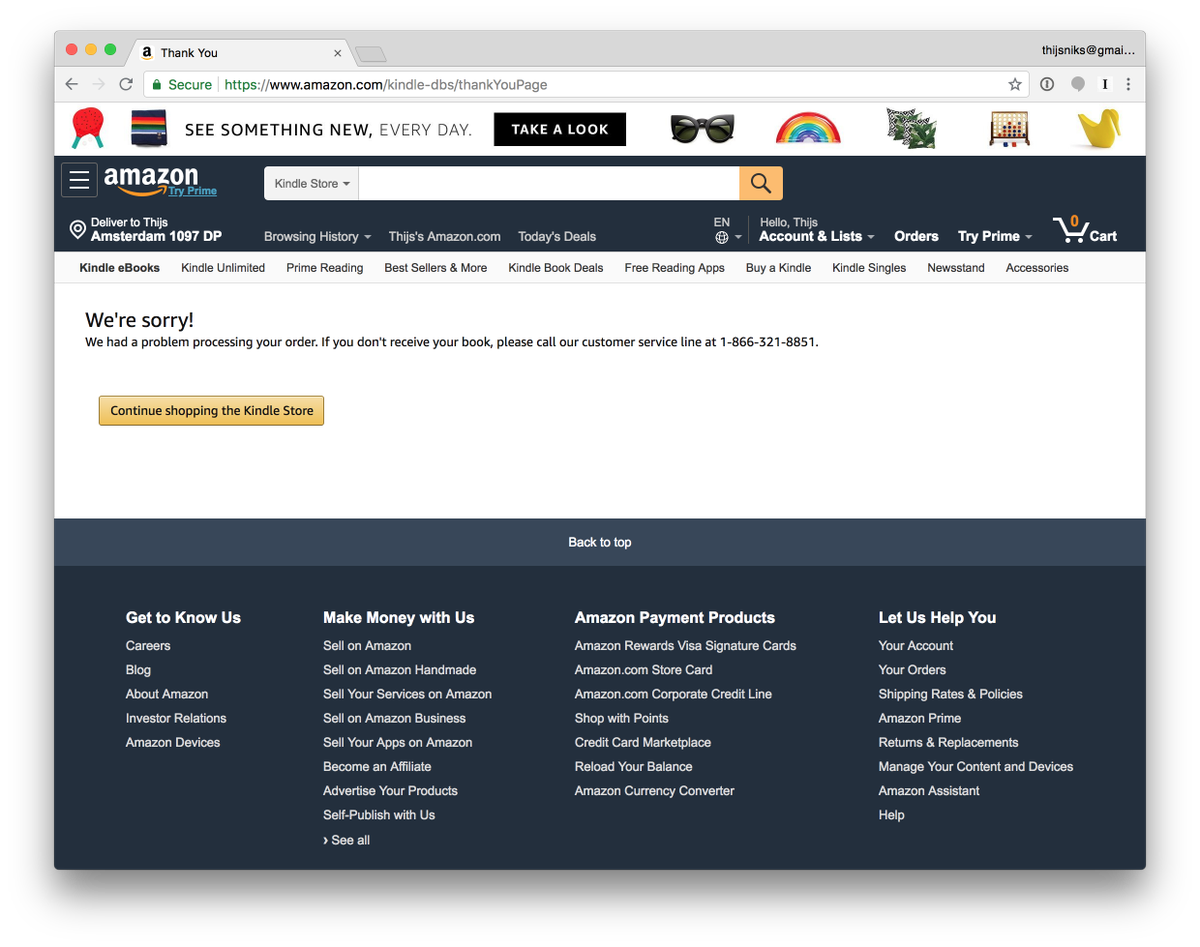
Task: Click the browser address bar URL
Action: pyautogui.click(x=386, y=85)
